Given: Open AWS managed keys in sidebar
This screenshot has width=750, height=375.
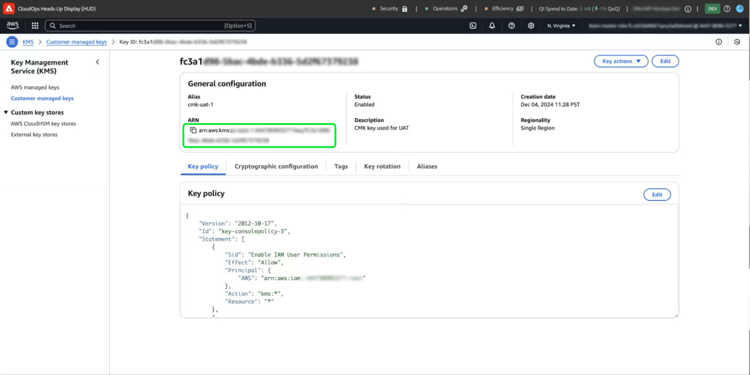Looking at the screenshot, I should tap(35, 88).
